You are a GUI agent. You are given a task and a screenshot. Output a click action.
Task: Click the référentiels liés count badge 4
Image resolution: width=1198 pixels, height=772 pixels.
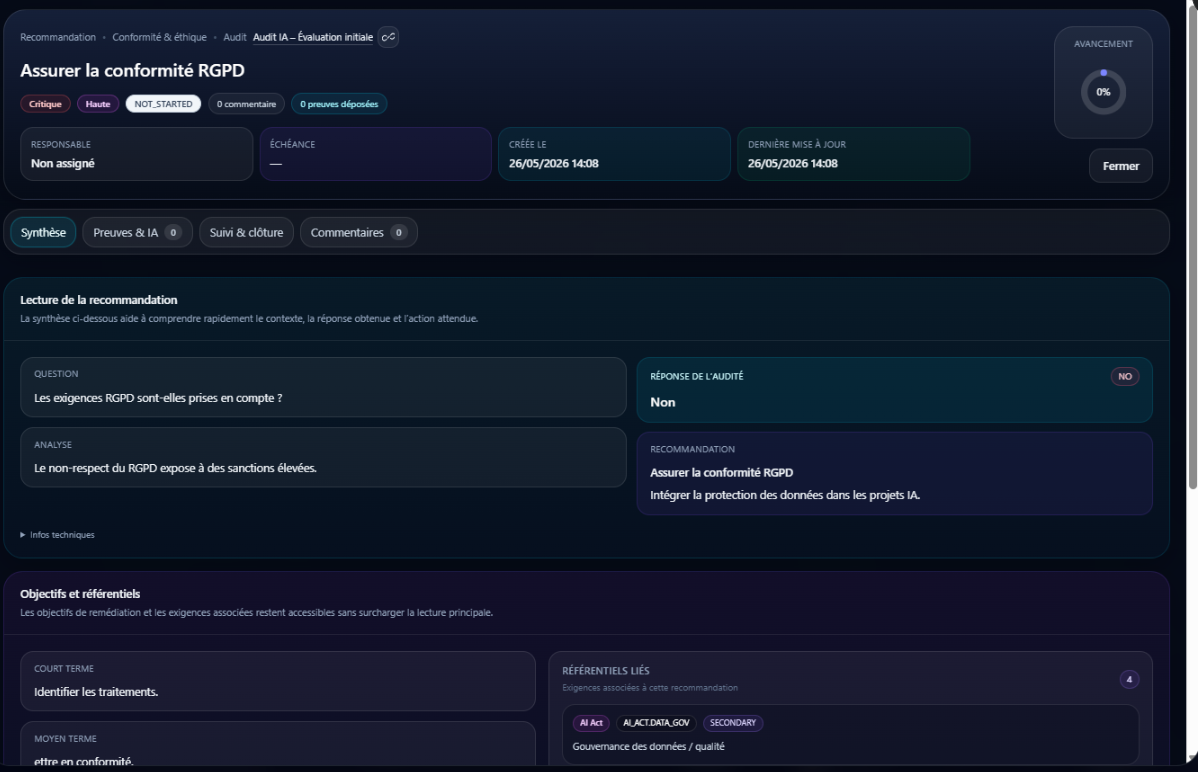[1128, 680]
